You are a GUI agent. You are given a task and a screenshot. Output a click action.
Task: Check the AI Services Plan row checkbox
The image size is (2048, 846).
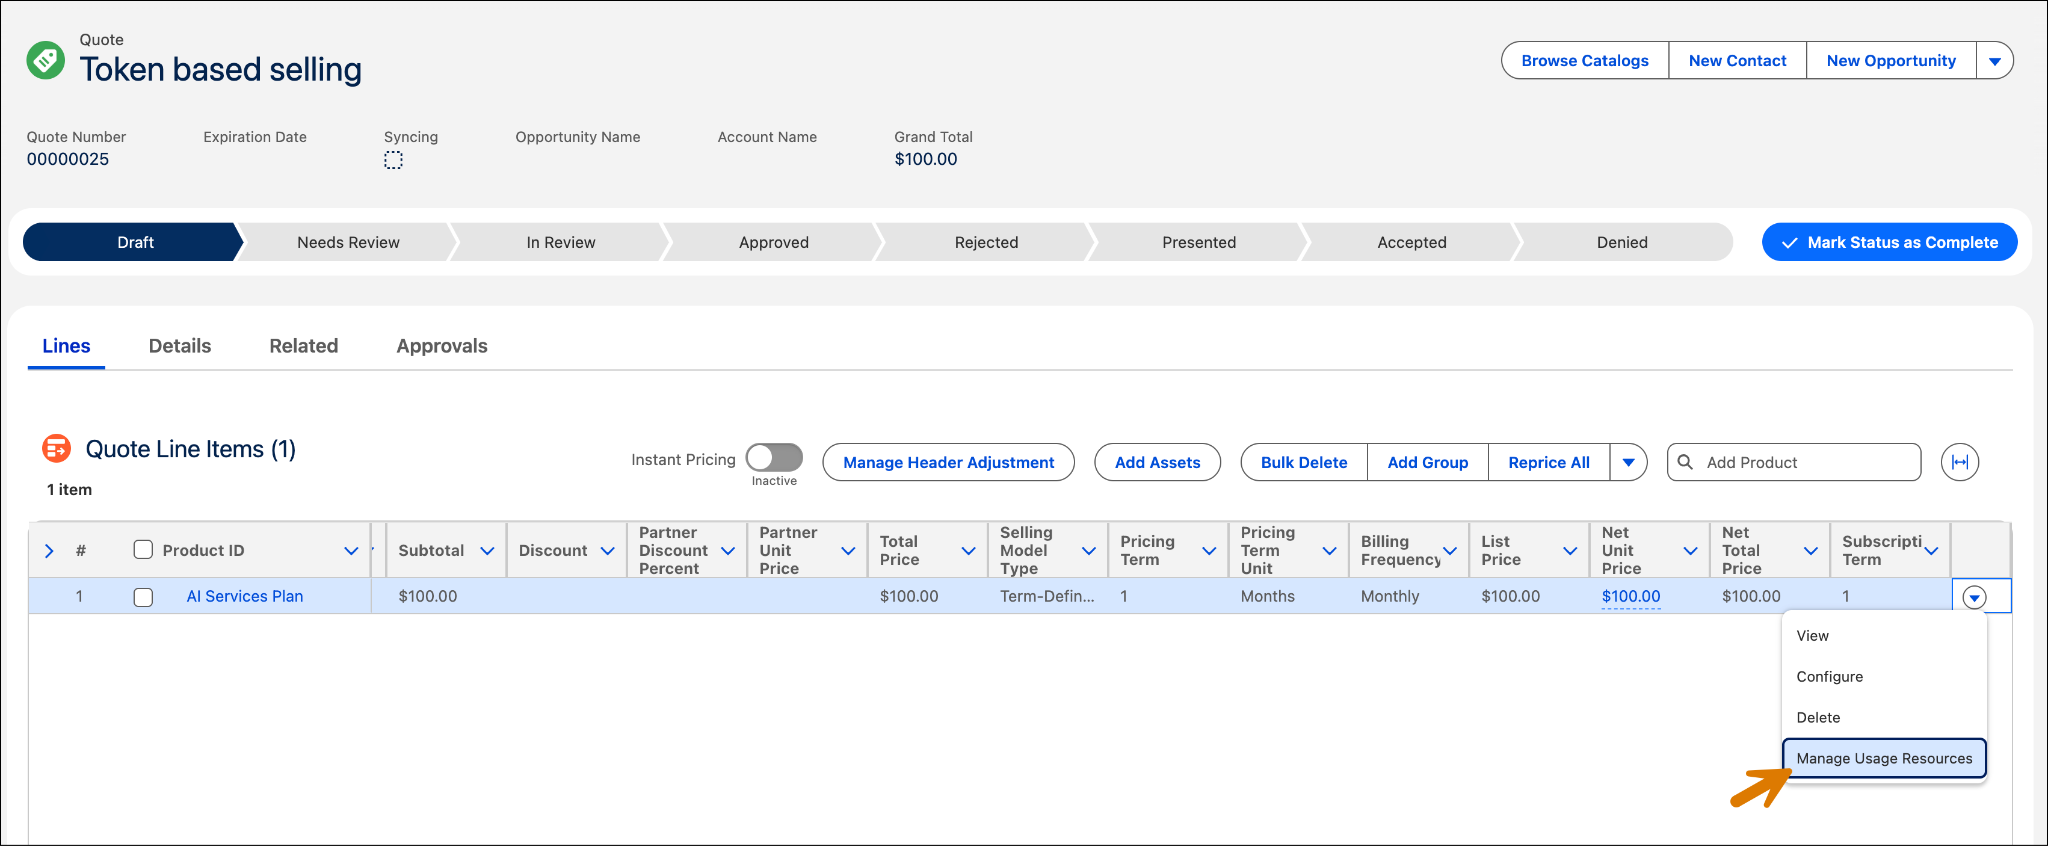(143, 597)
